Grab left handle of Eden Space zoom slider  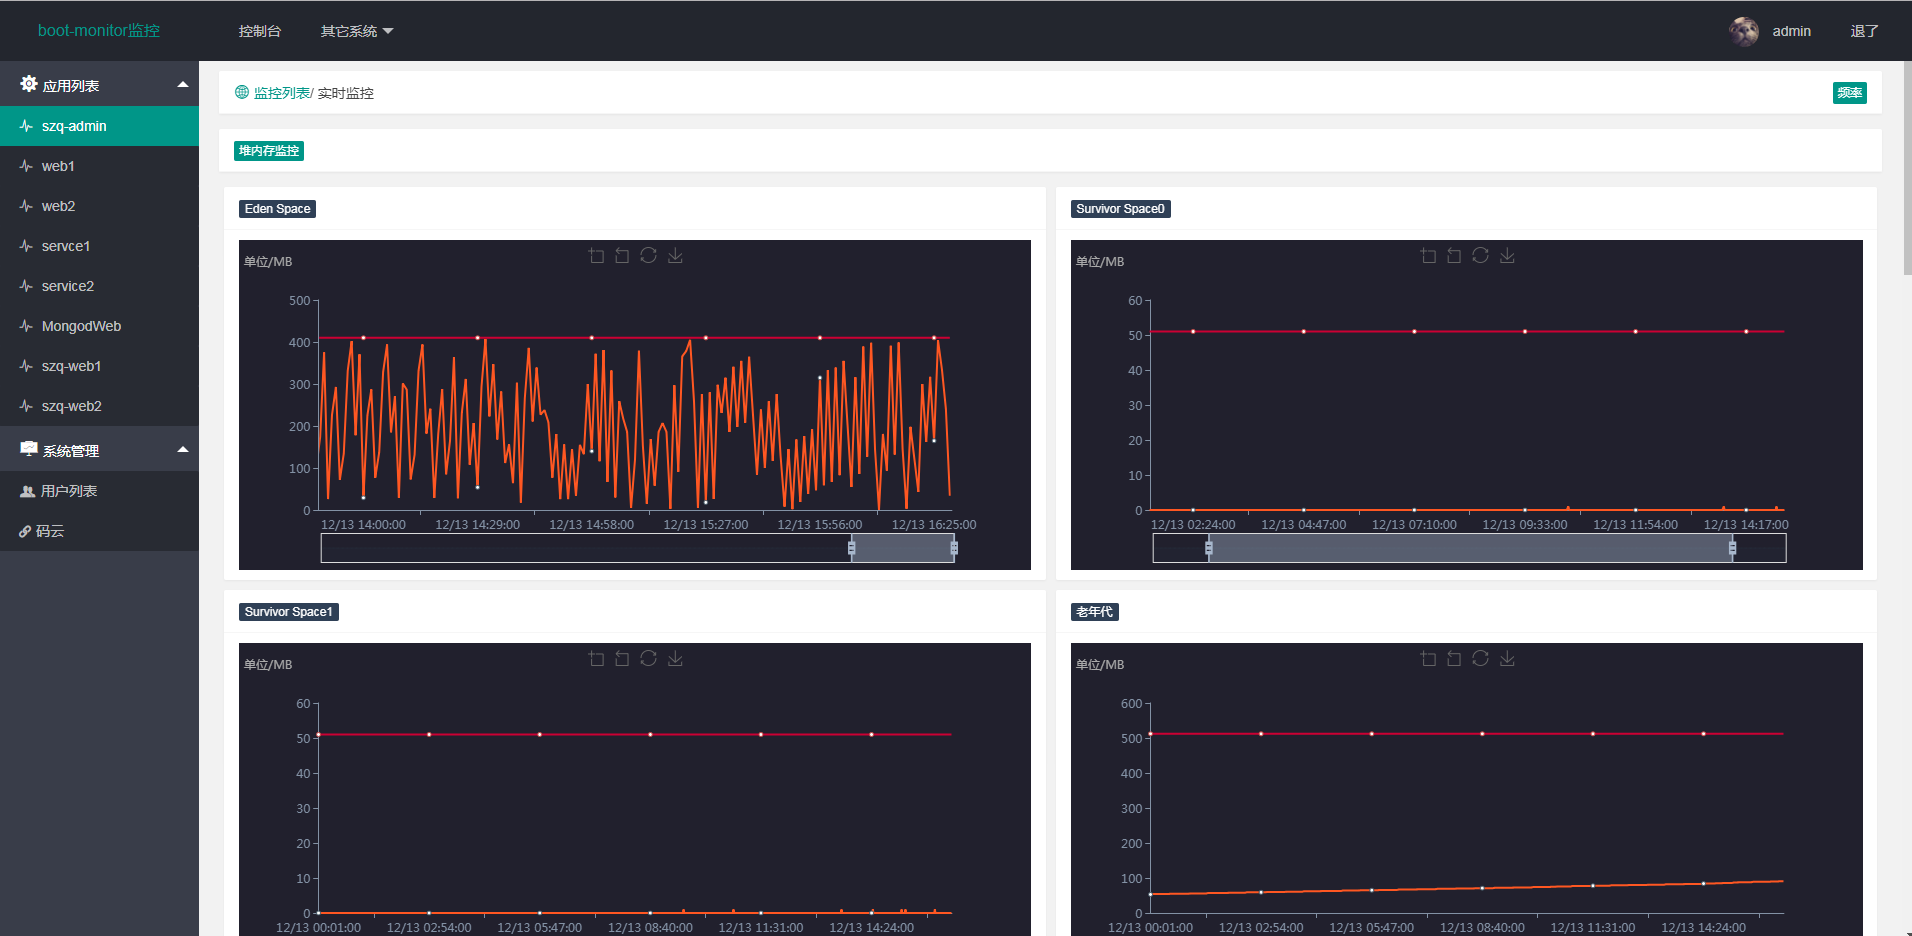852,548
